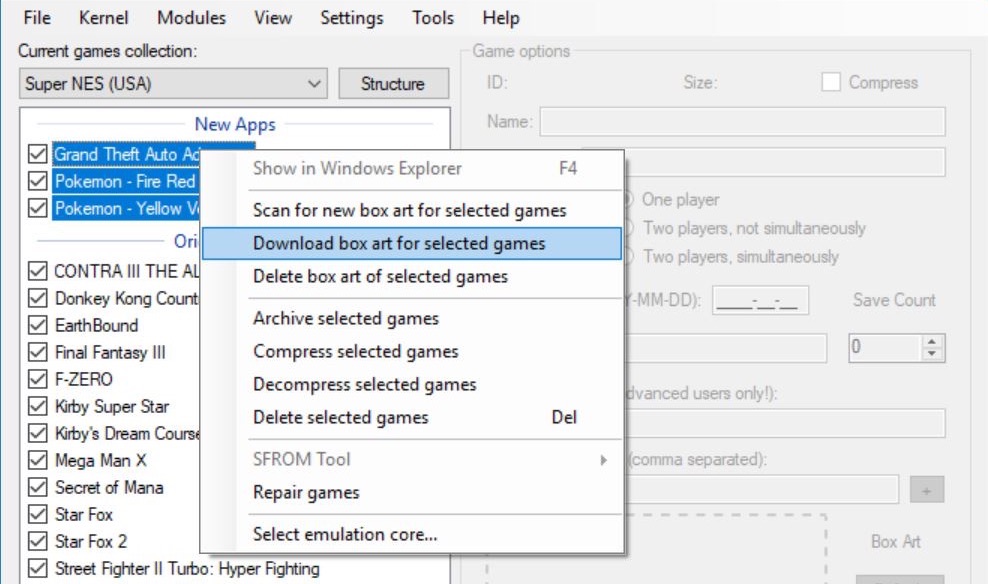Select the Grand Theft Auto game entry

127,154
